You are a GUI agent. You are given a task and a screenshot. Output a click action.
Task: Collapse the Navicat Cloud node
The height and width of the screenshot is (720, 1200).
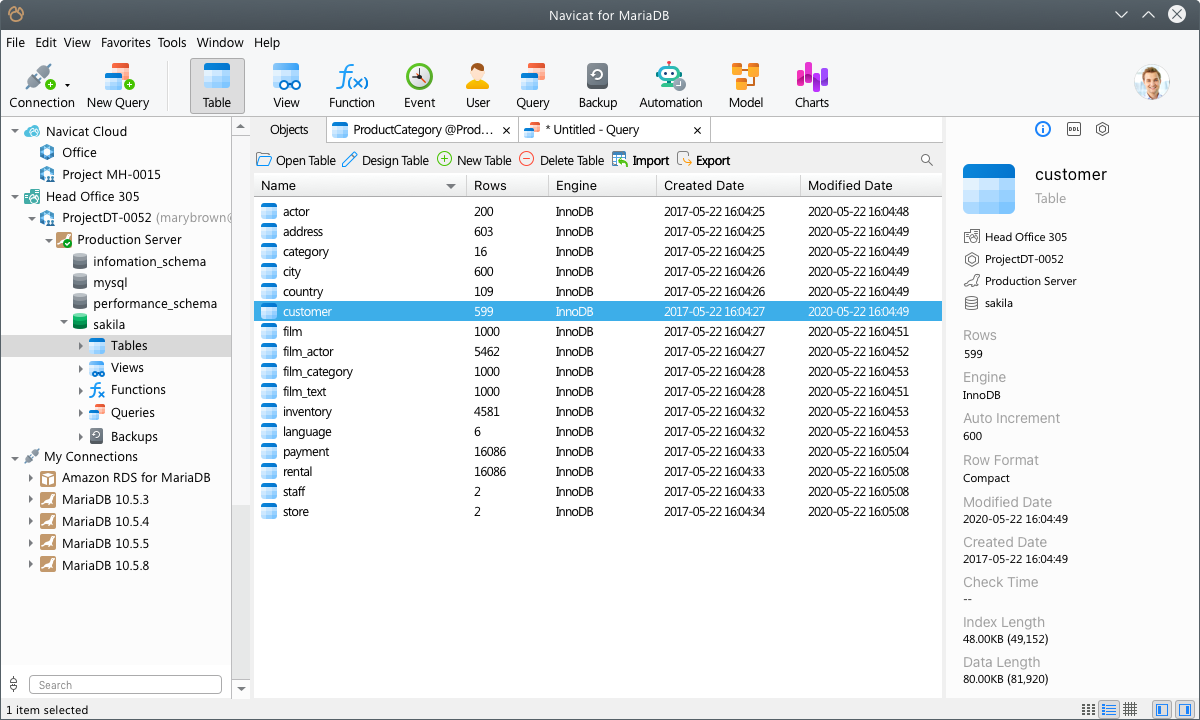15,131
